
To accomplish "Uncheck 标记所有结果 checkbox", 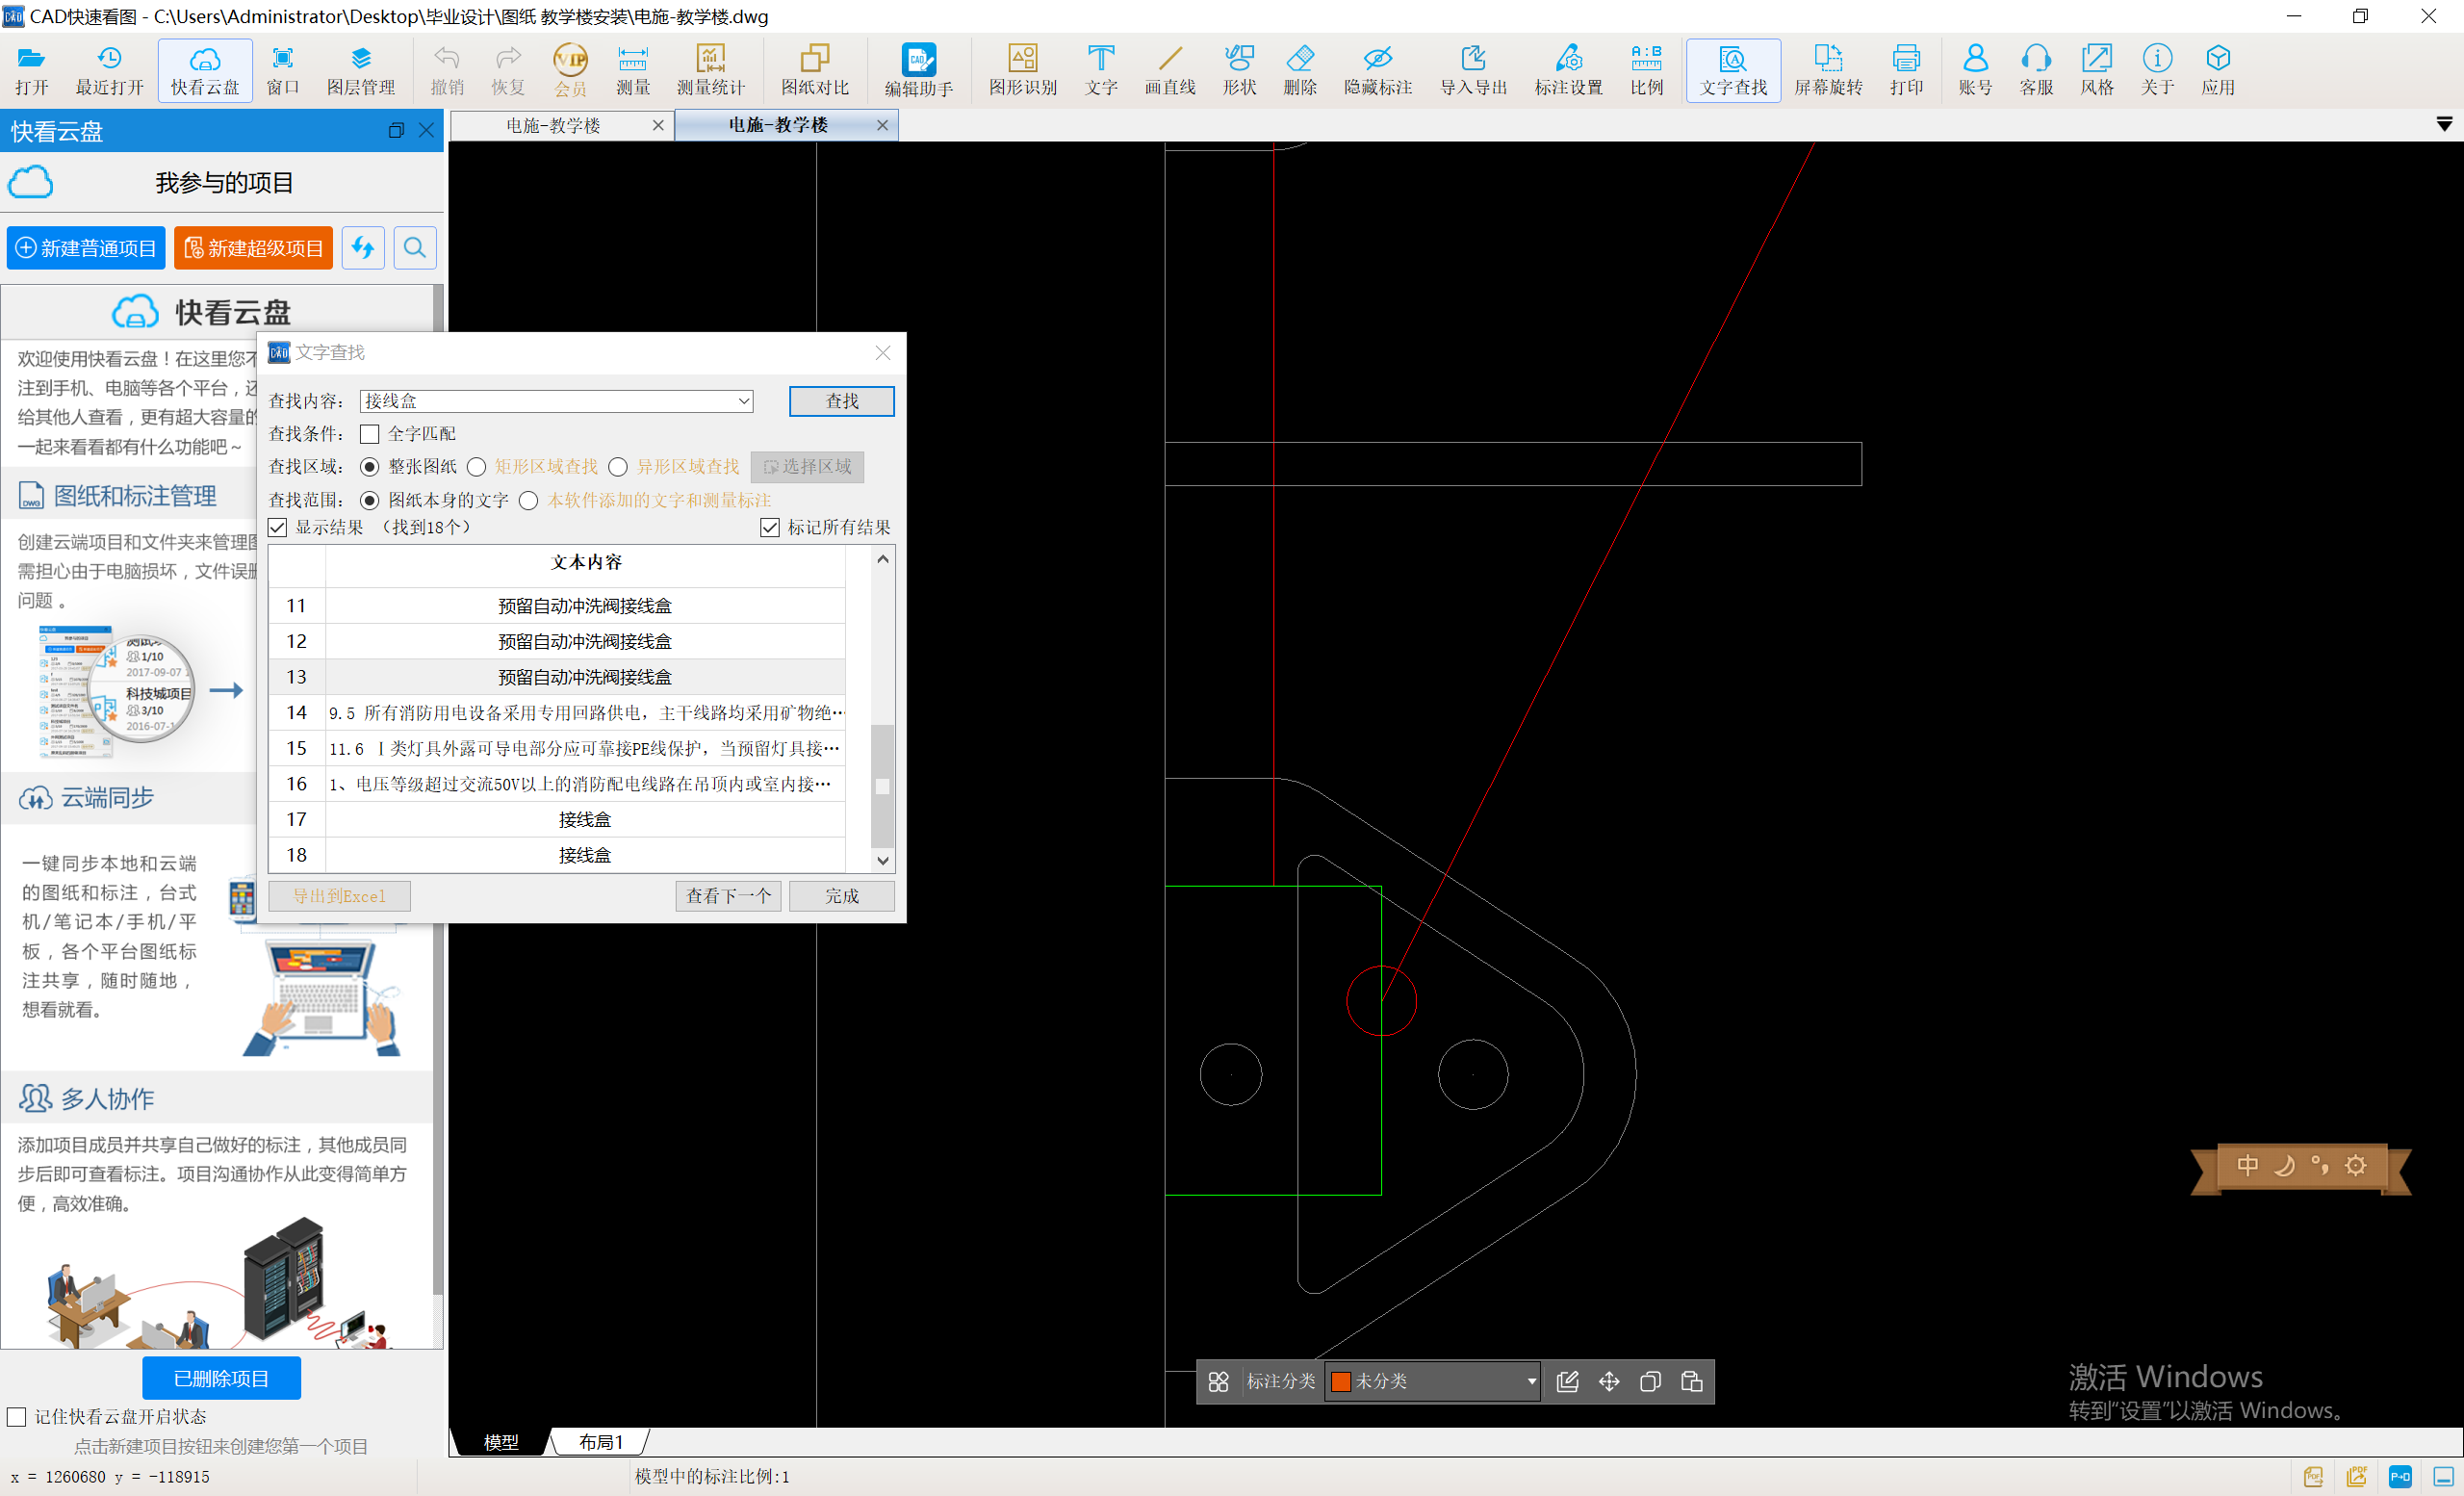I will (x=770, y=527).
